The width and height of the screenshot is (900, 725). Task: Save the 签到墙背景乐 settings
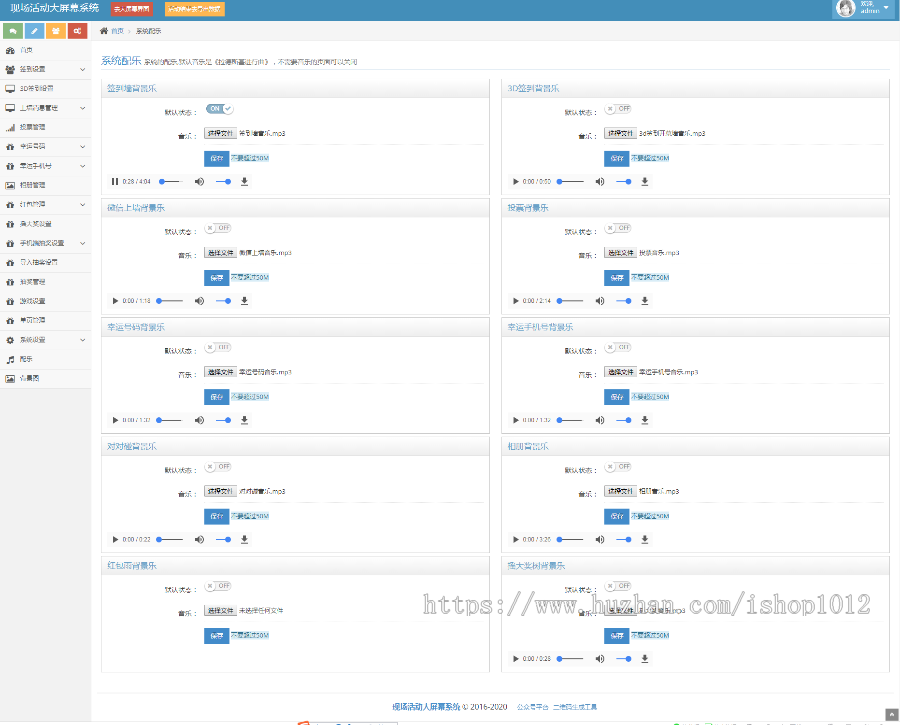[216, 158]
